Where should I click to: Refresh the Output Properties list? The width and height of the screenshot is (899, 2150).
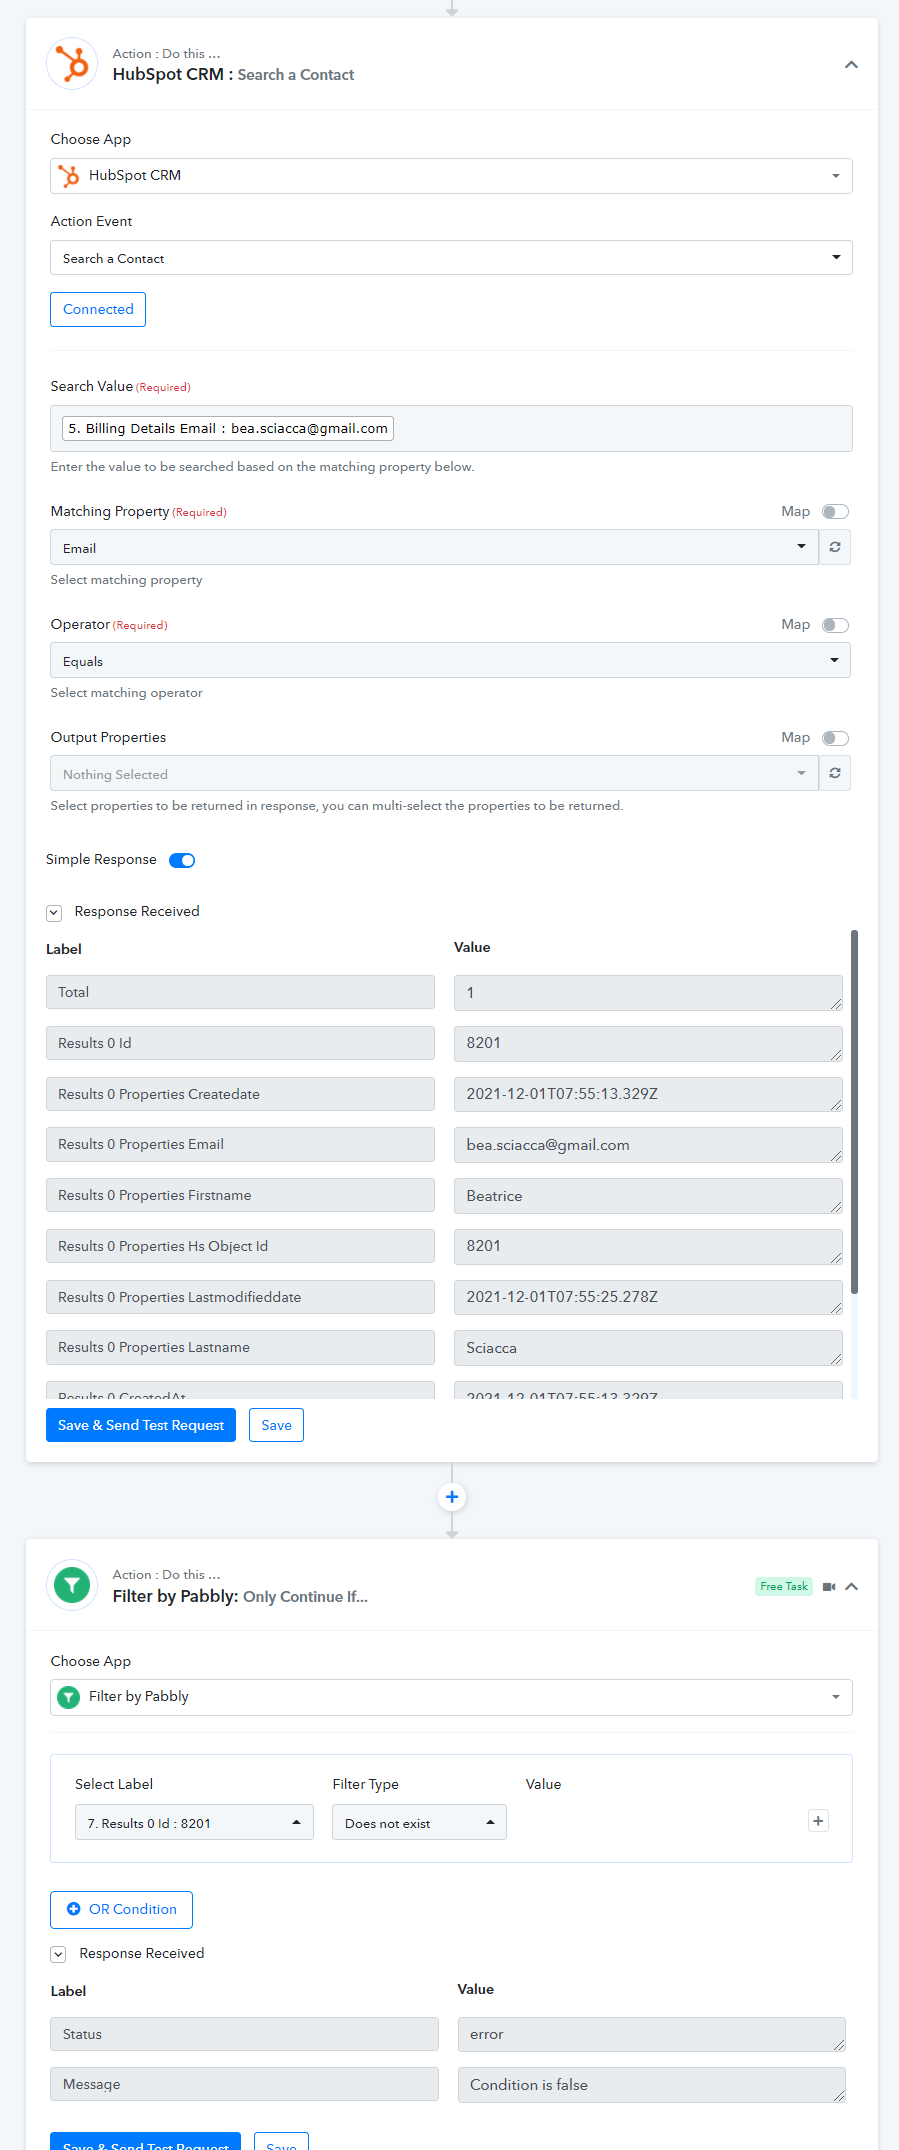tap(835, 774)
